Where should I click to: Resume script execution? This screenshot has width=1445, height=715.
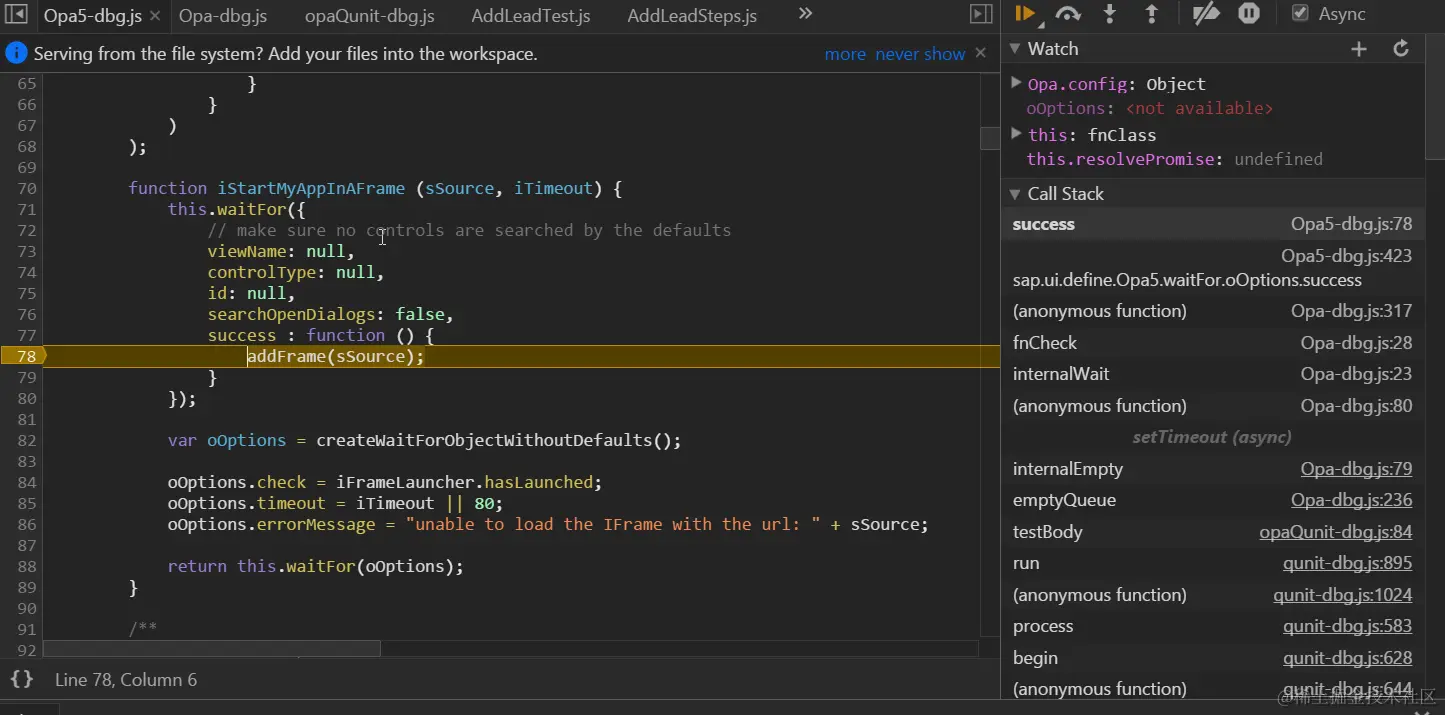click(1024, 13)
